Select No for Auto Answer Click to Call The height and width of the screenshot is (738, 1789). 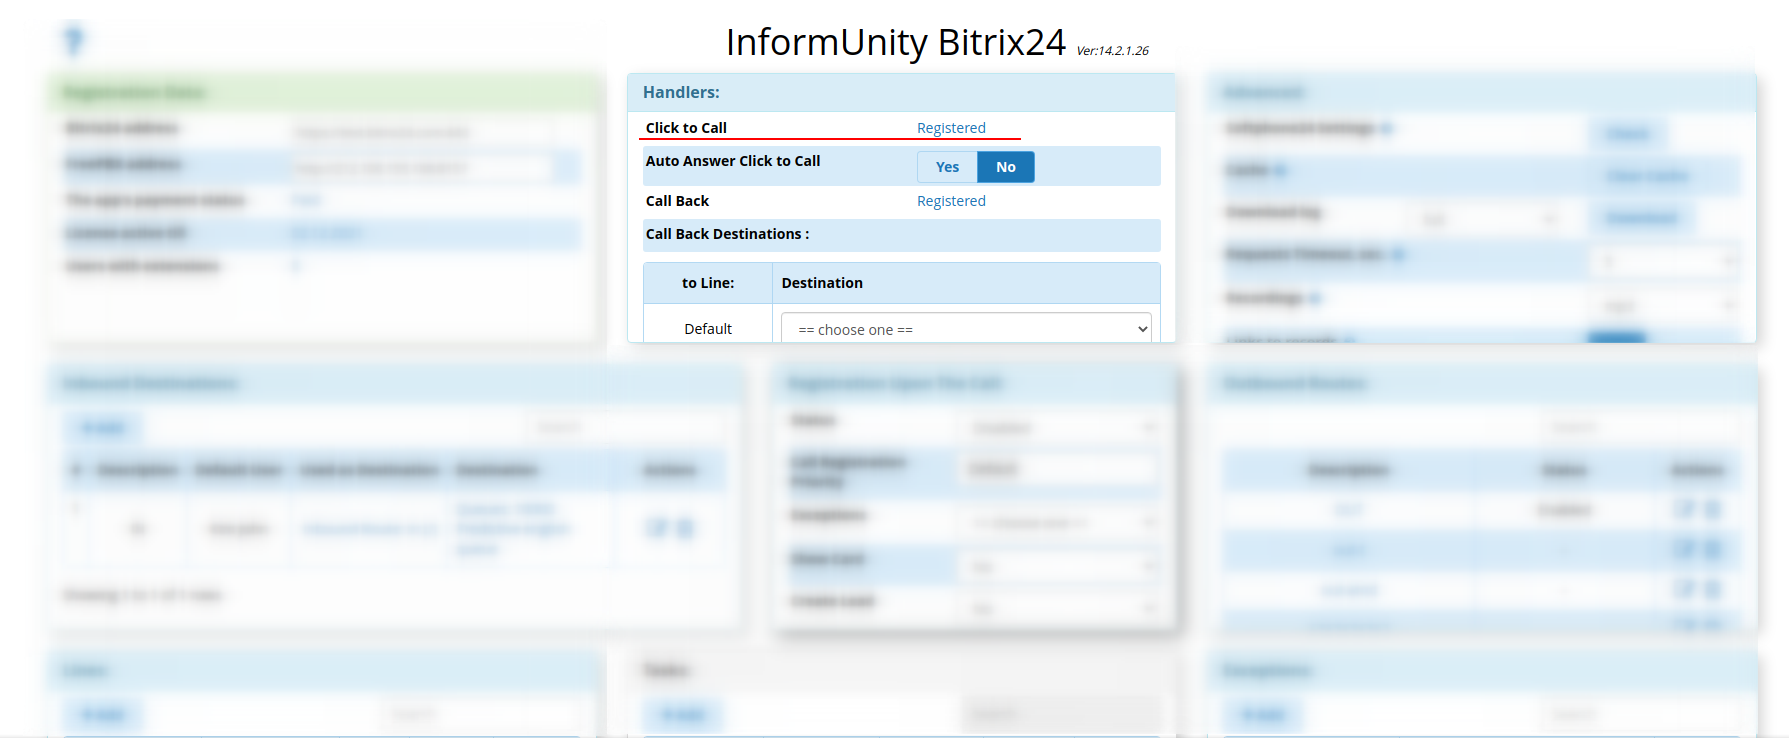1005,167
